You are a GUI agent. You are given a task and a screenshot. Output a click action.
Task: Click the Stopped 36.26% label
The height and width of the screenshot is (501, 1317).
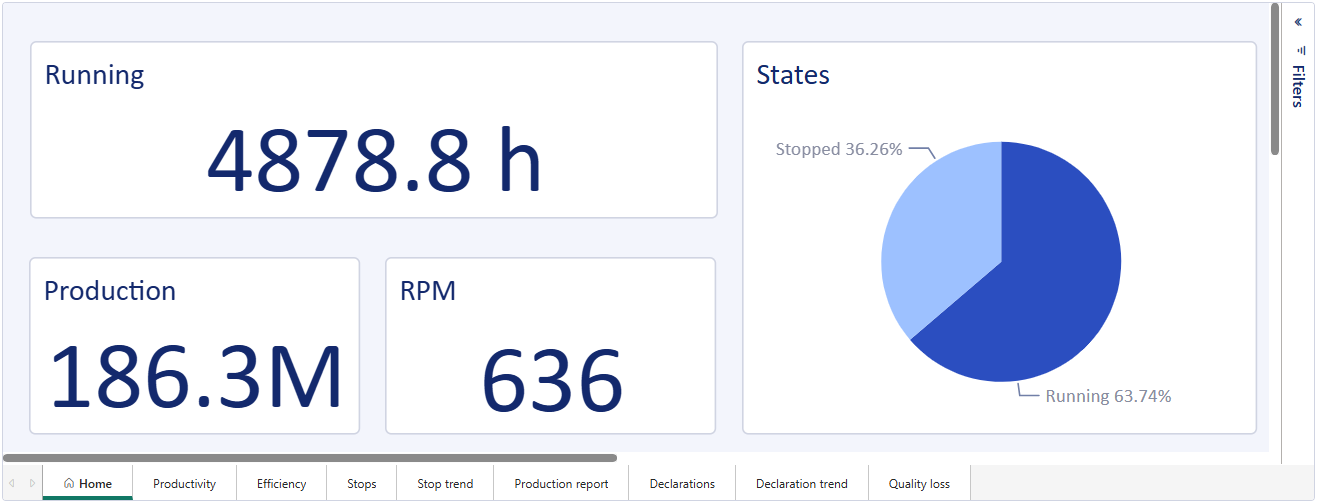(839, 149)
